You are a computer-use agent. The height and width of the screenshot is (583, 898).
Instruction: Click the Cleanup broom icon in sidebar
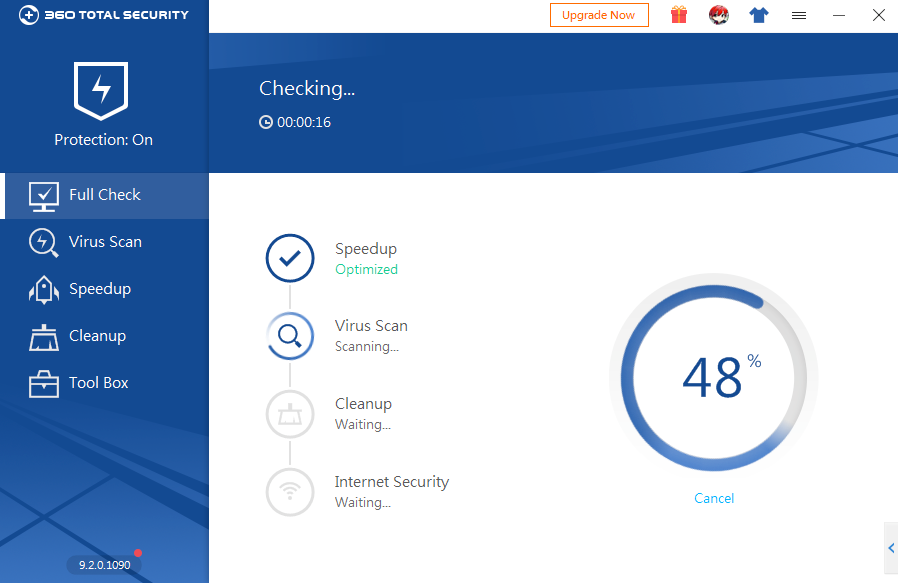click(x=42, y=336)
